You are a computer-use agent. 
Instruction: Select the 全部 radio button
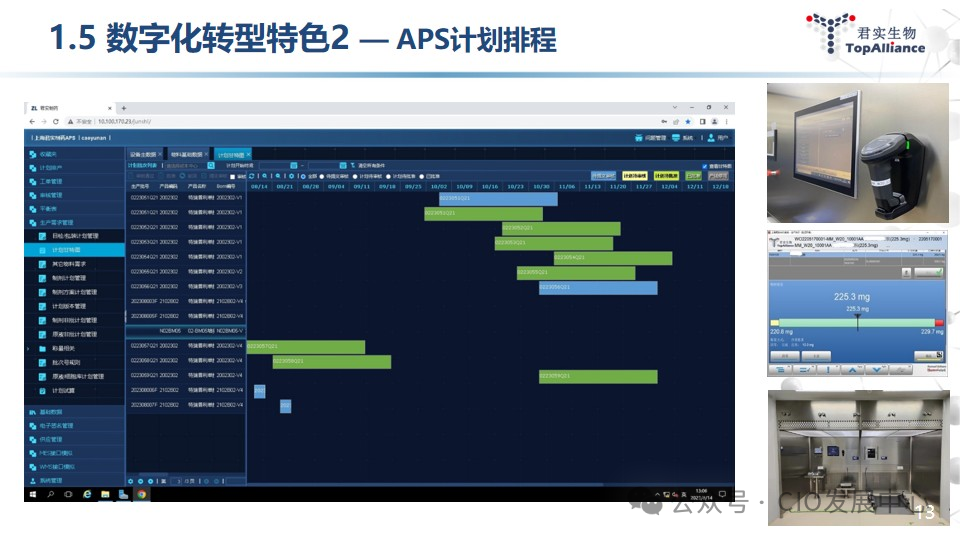point(303,176)
